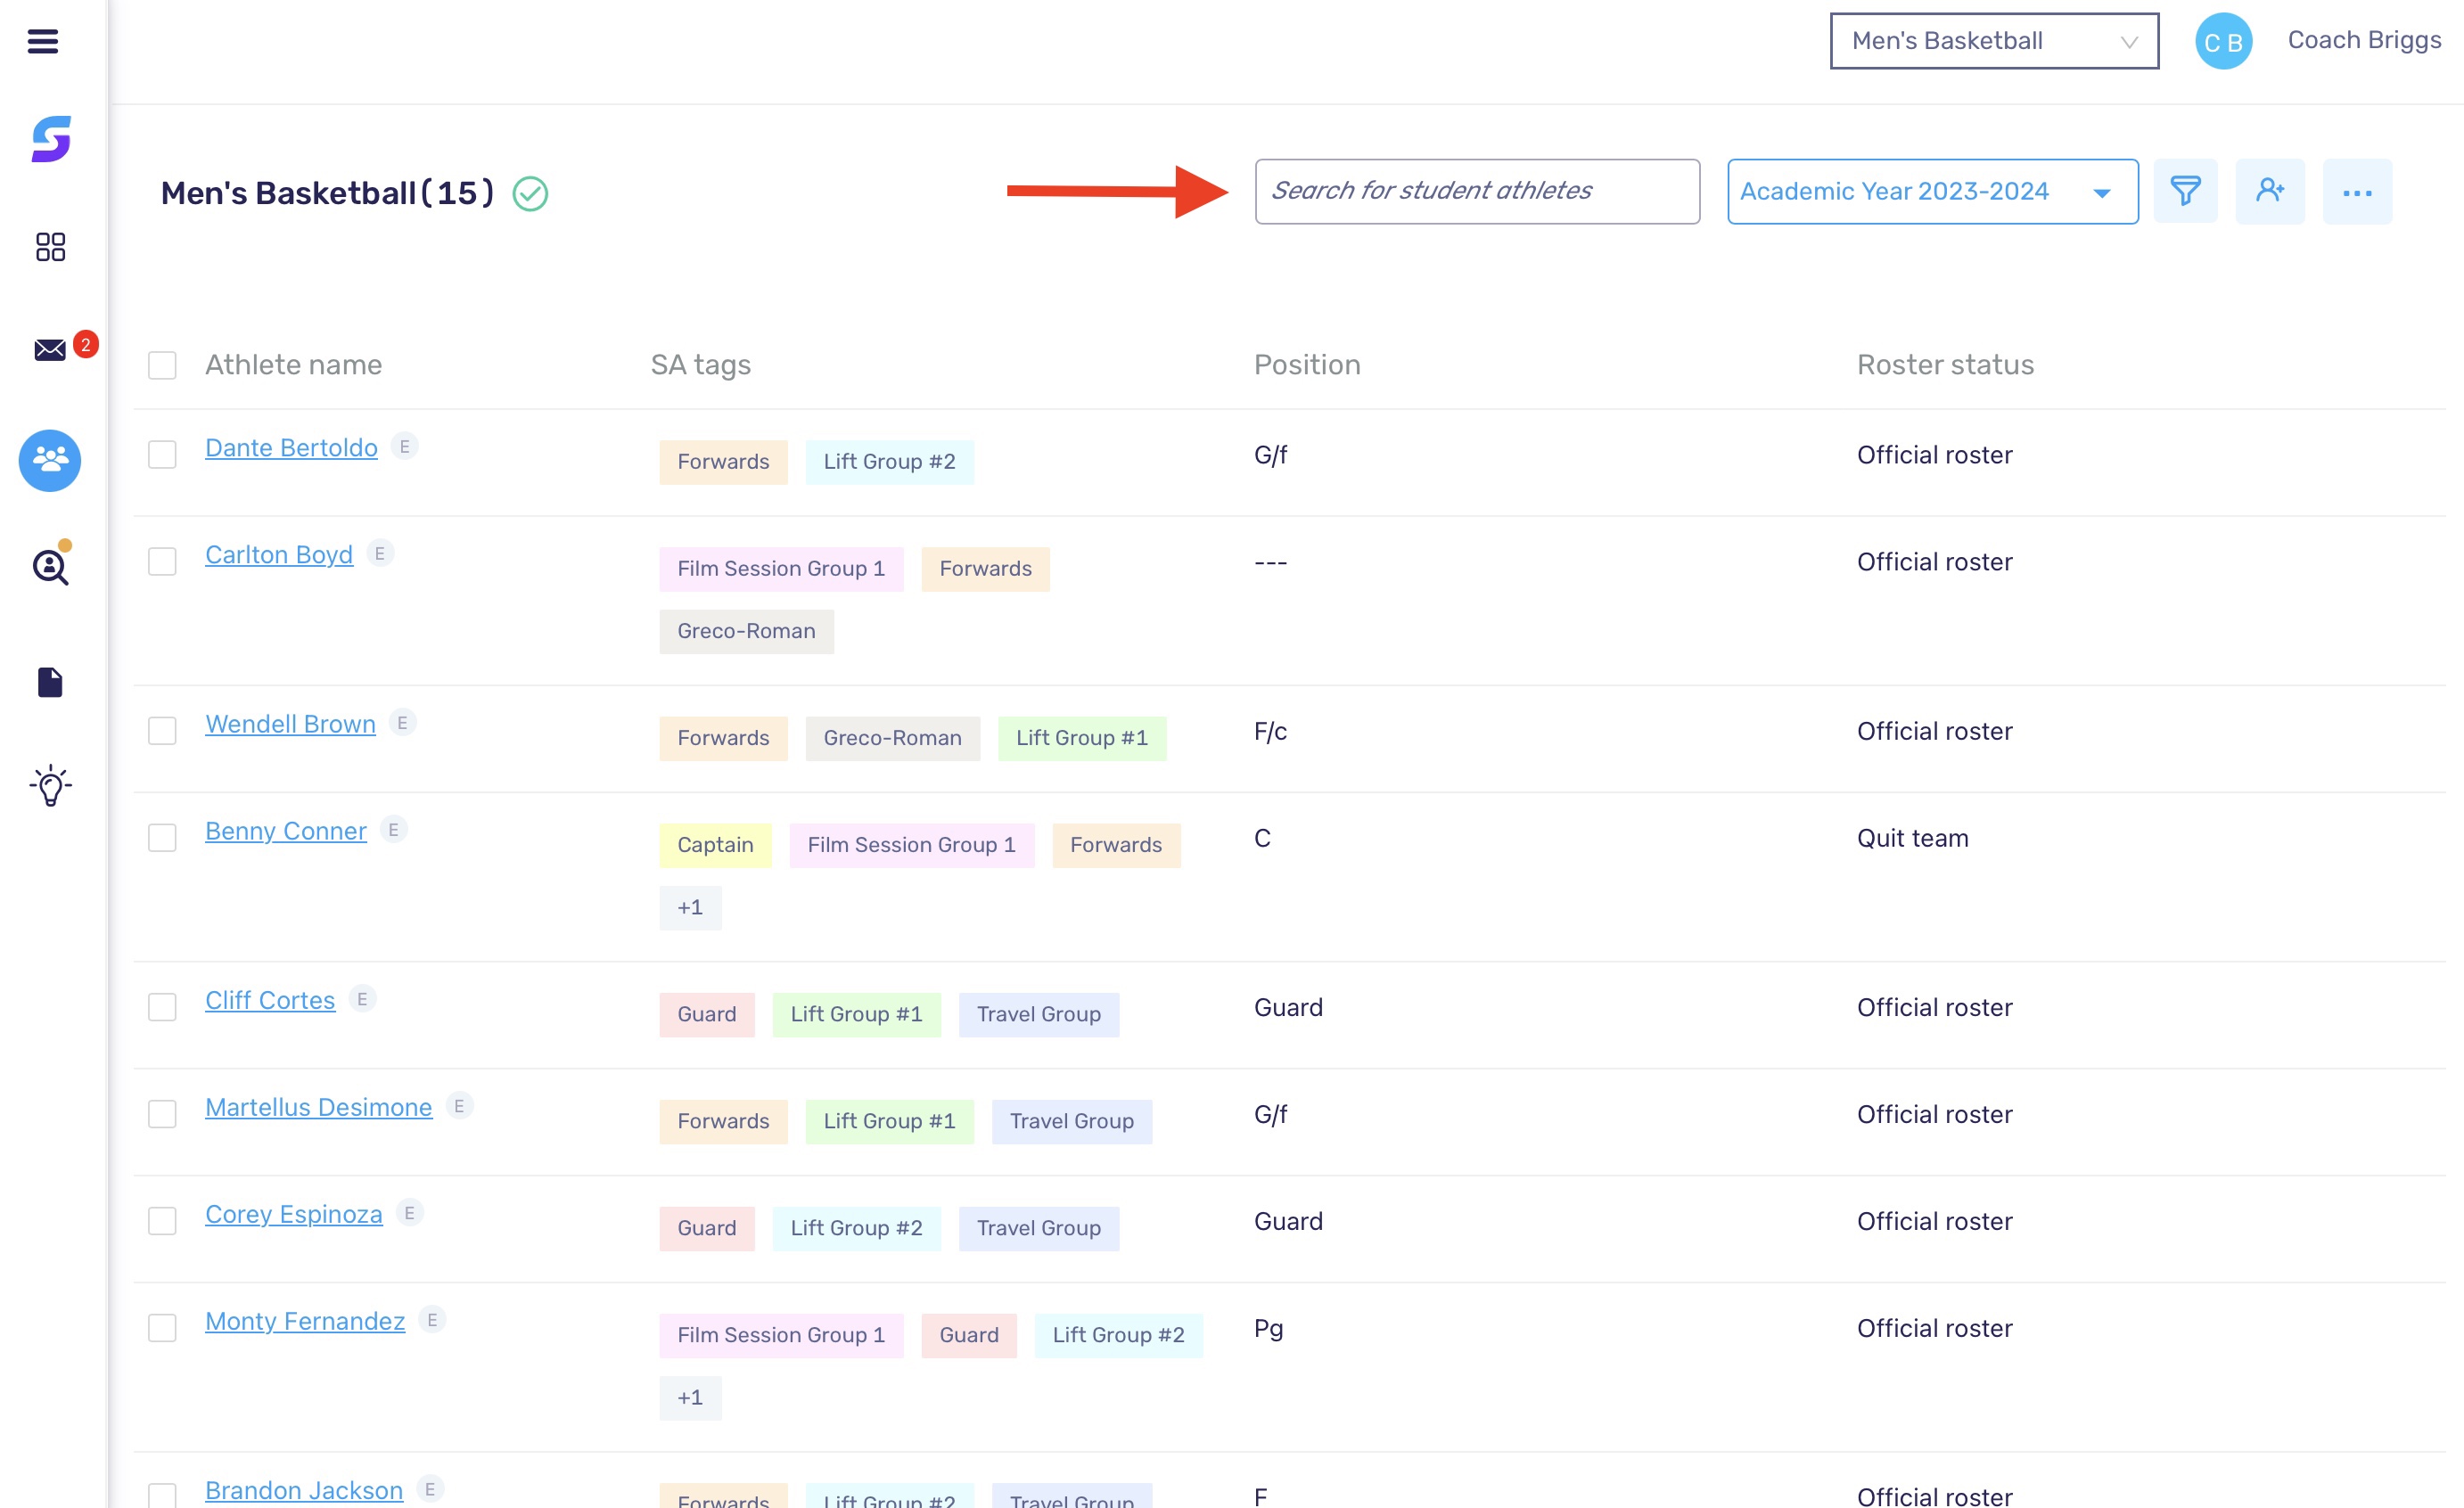Image resolution: width=2464 pixels, height=1508 pixels.
Task: Open the filter roster panel
Action: click(2186, 190)
